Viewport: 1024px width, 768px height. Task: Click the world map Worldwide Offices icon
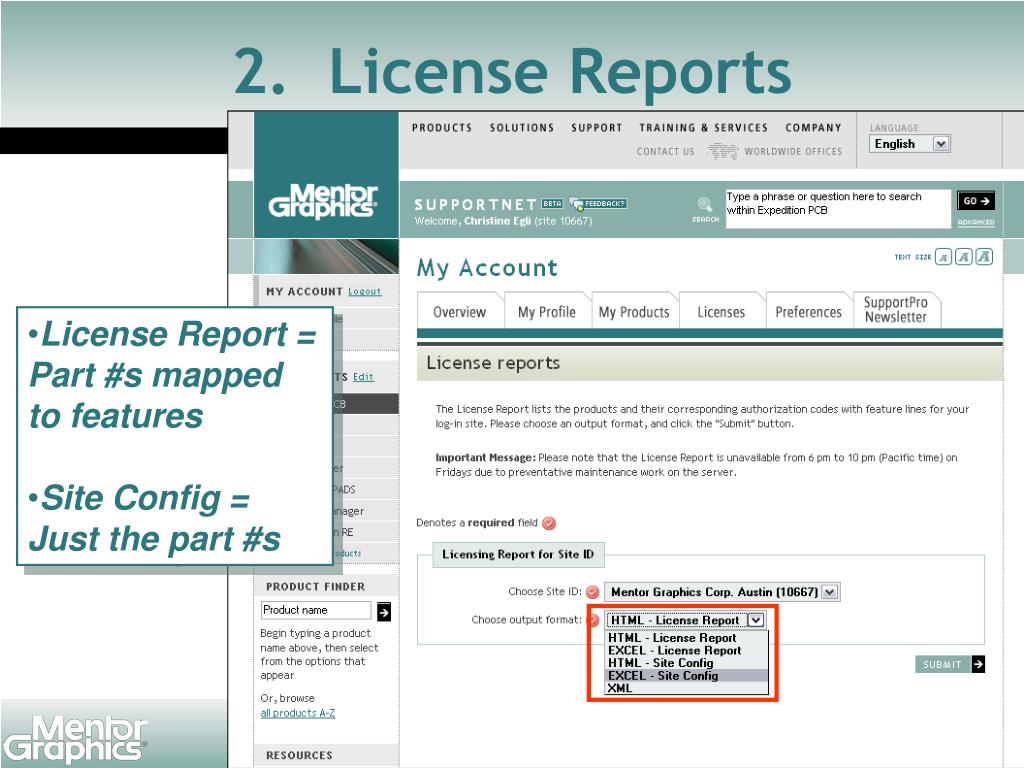tap(722, 152)
